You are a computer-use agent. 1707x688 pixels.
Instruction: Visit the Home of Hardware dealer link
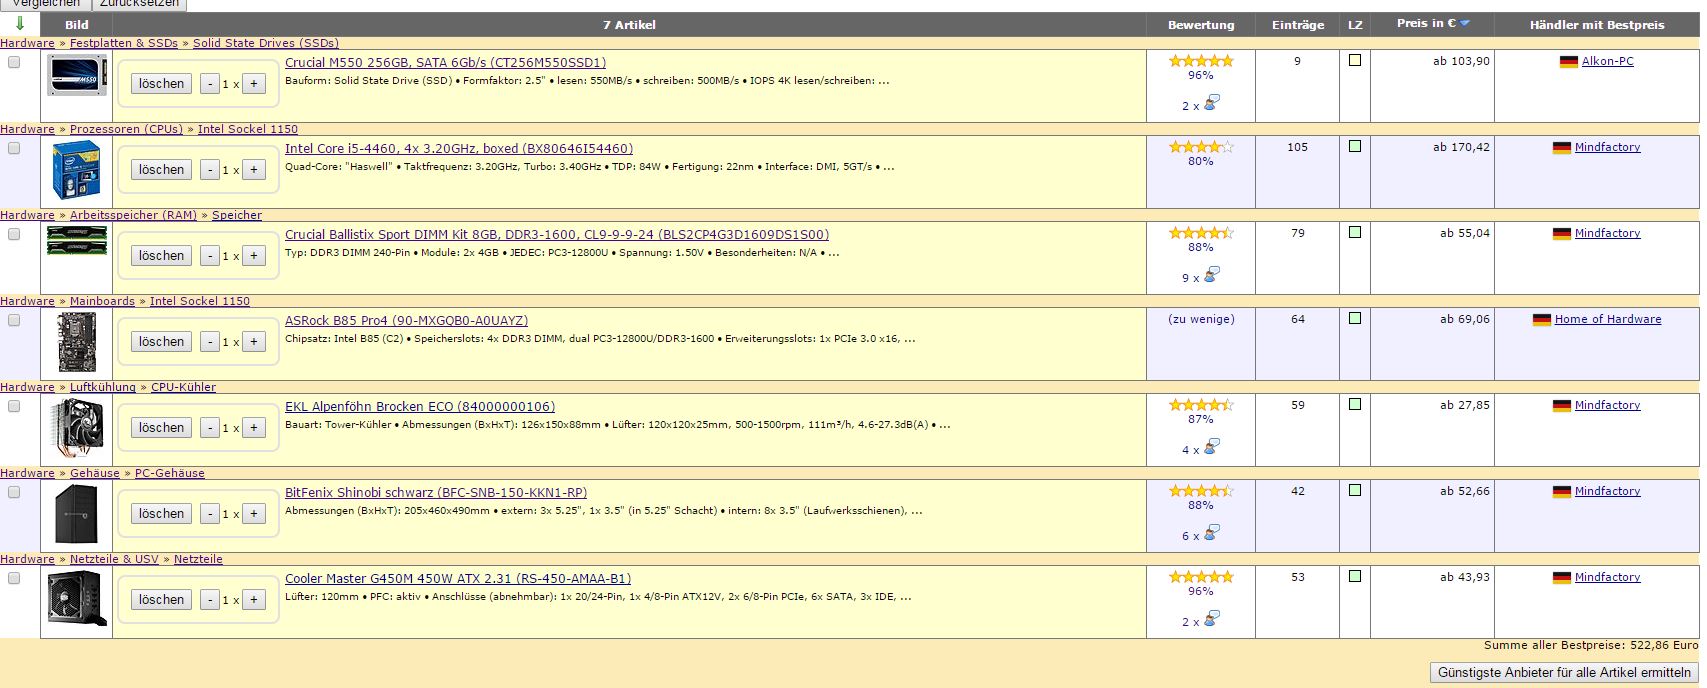coord(1608,319)
